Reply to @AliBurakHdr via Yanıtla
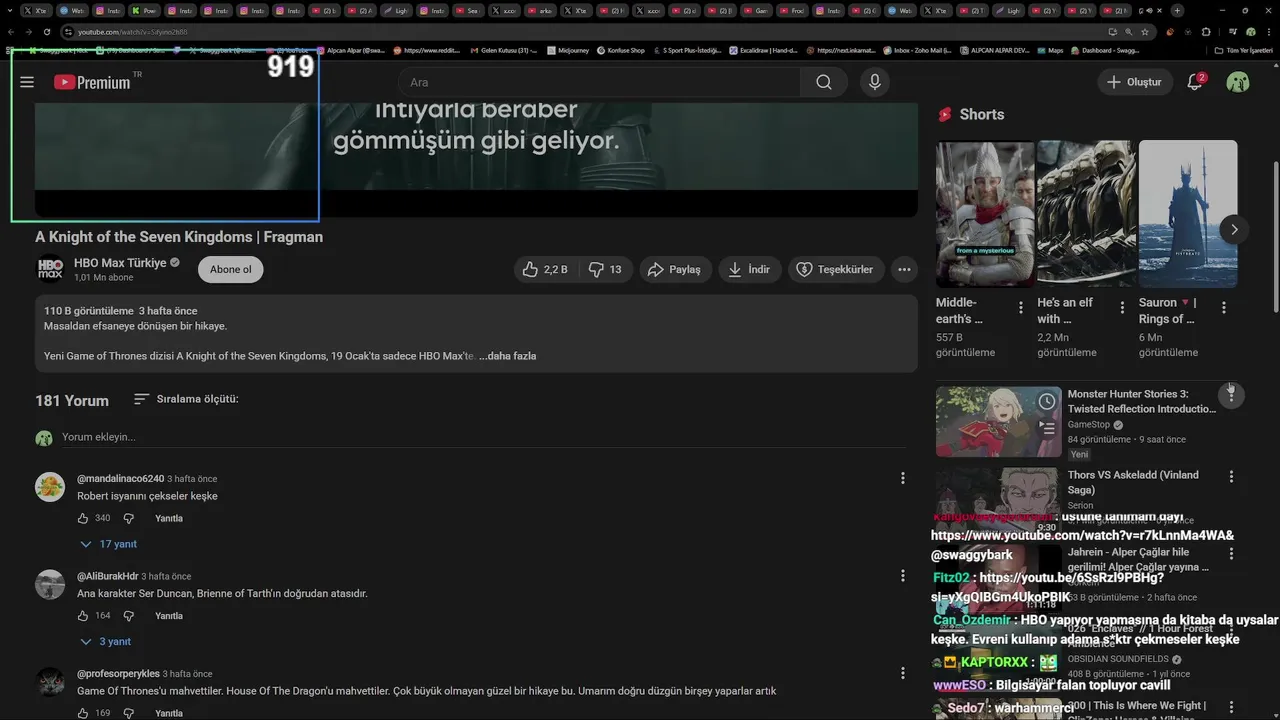Screen dimensions: 1280x720 coord(169,616)
